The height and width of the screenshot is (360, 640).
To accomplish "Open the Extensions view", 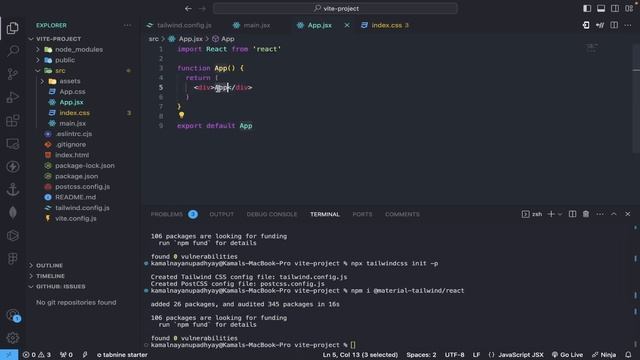I will click(x=13, y=120).
